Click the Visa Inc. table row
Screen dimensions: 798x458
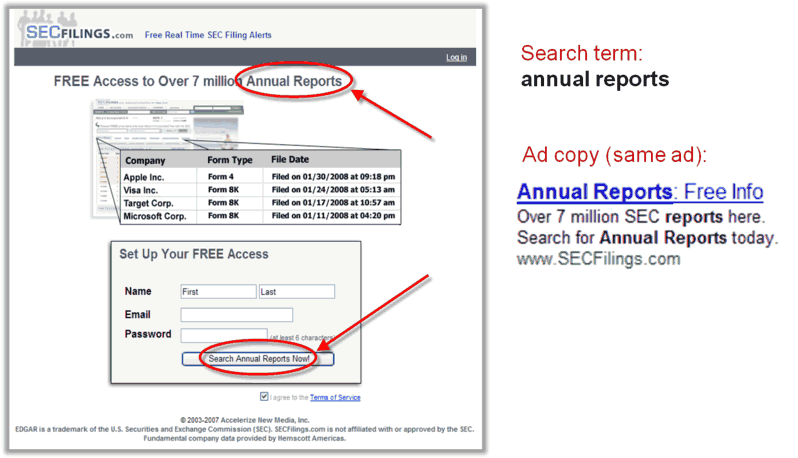260,190
